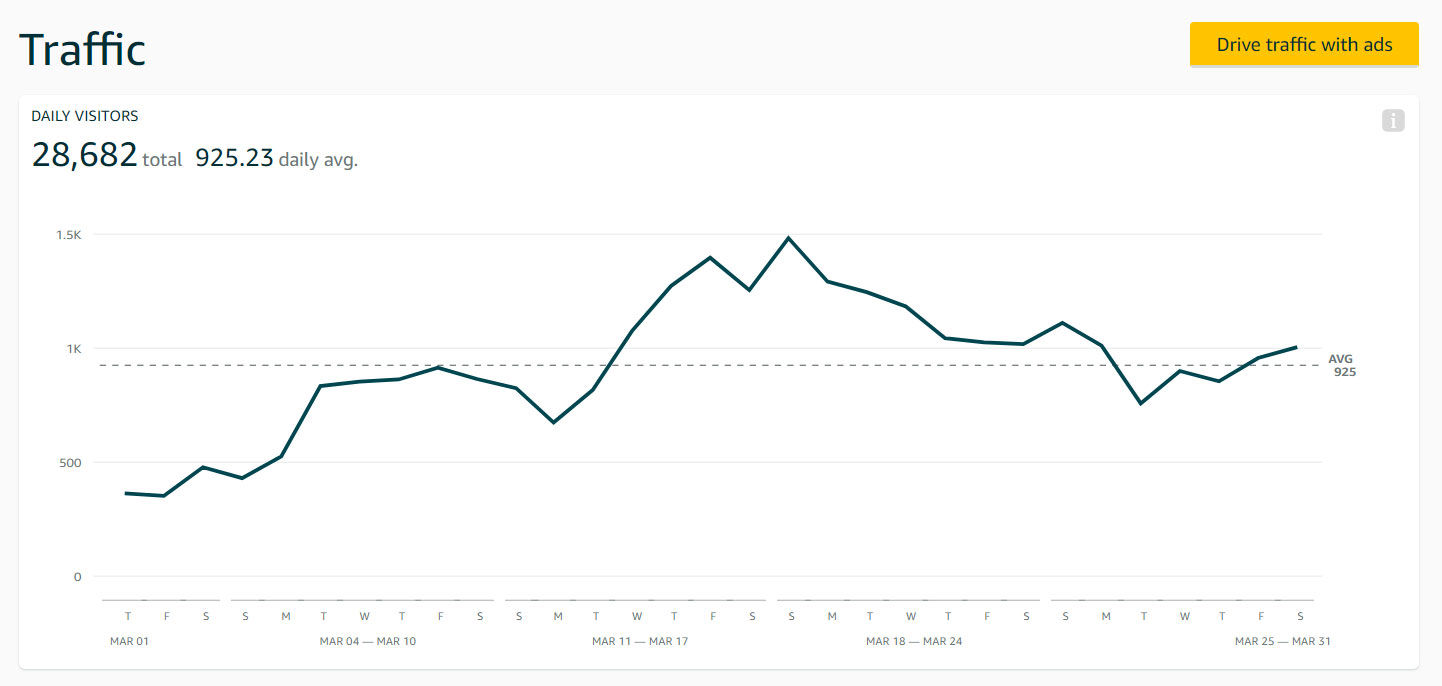Select the MAR 01 date range label

128,641
